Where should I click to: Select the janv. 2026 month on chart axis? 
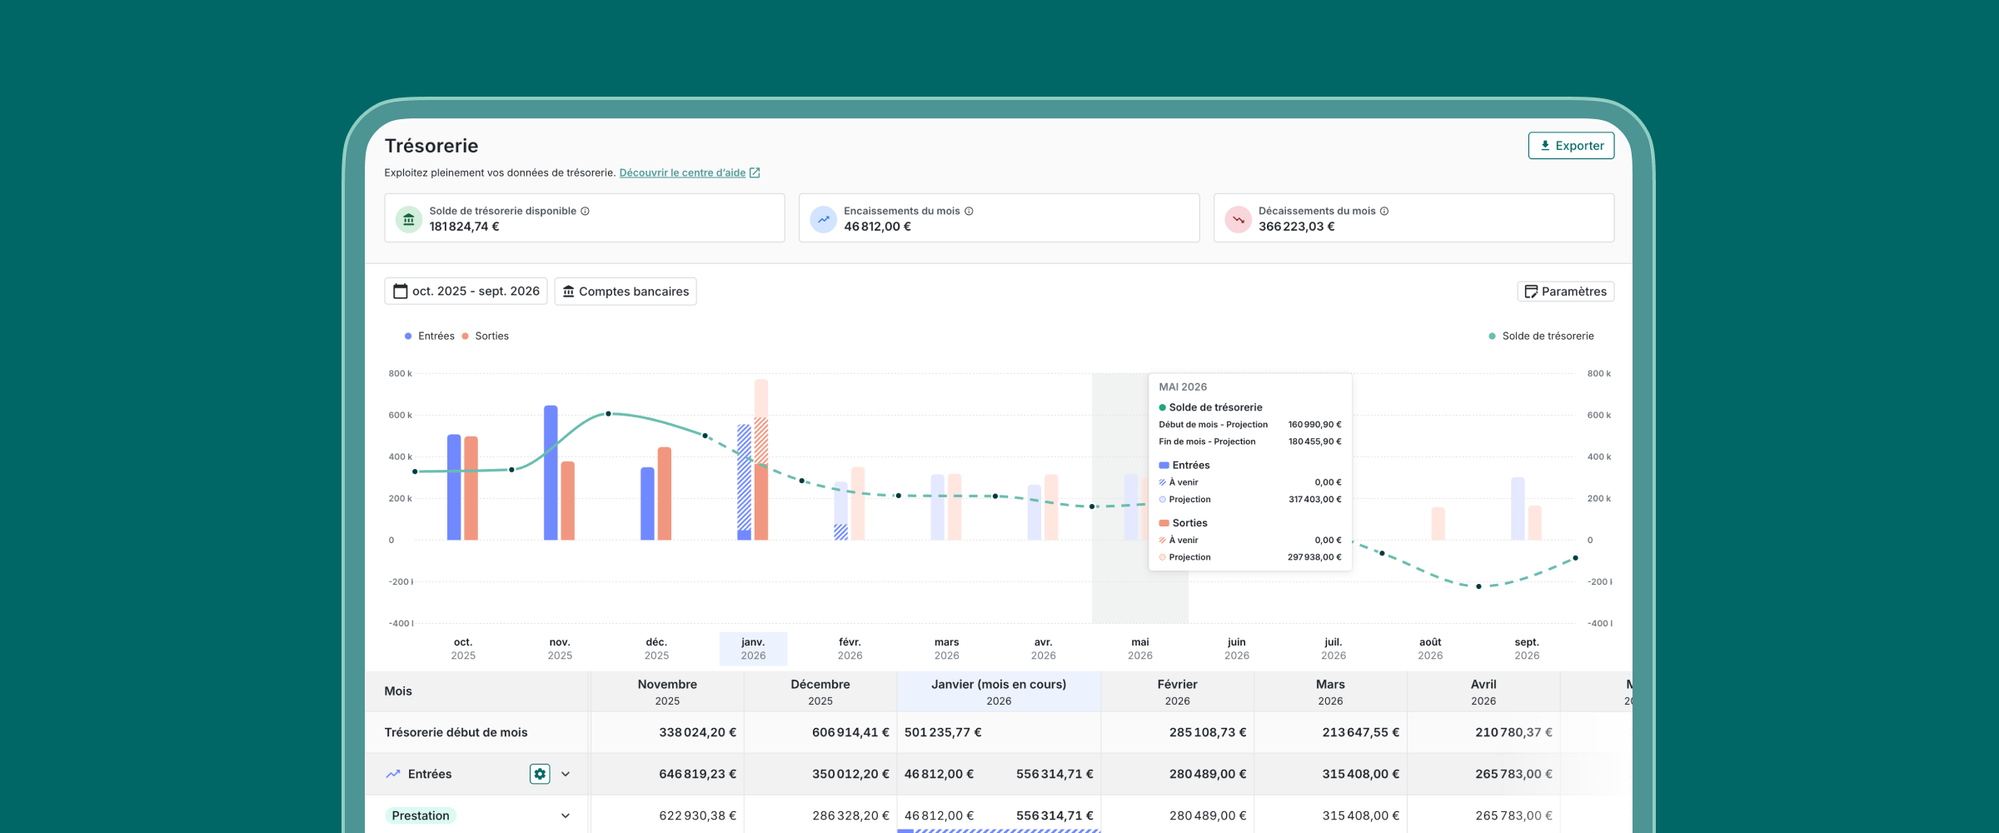point(753,649)
